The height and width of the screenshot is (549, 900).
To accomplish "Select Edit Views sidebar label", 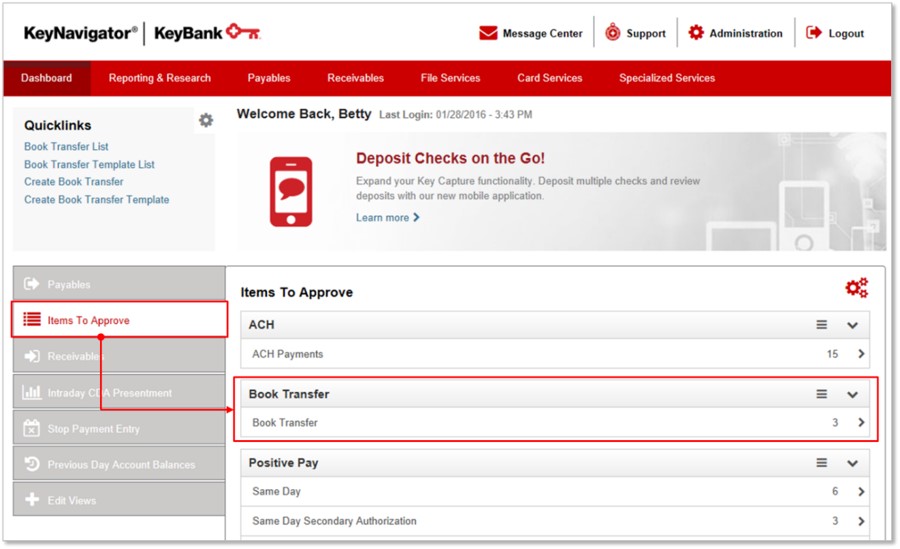I will pos(72,500).
